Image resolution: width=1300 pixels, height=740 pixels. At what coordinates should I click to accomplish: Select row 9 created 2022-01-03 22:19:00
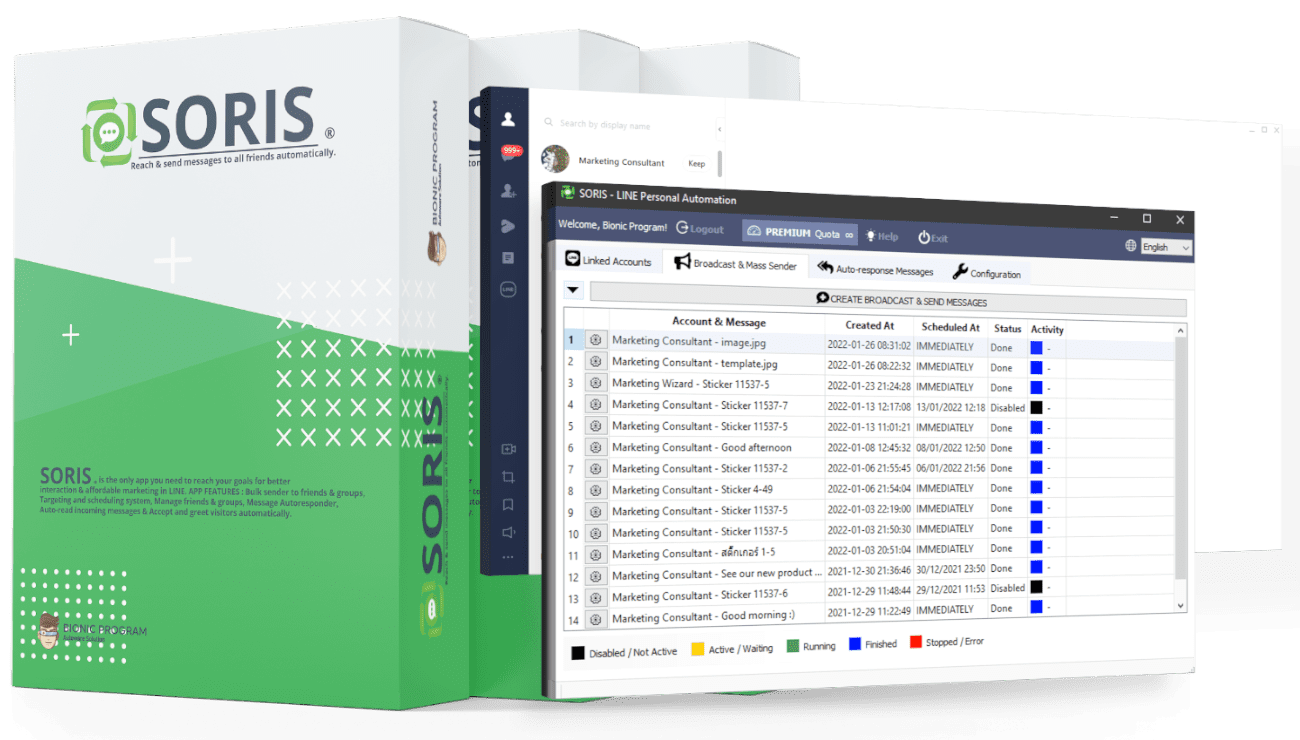(869, 509)
